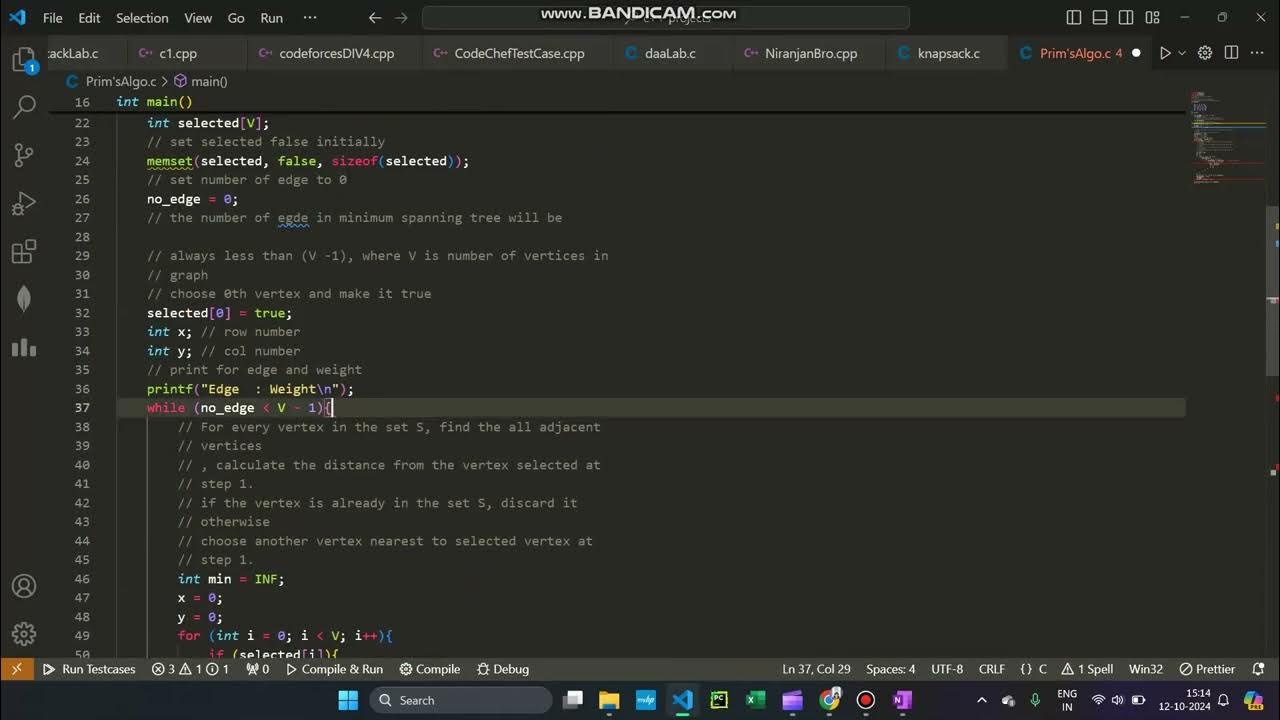Open the File menu
The width and height of the screenshot is (1280, 720).
52,18
